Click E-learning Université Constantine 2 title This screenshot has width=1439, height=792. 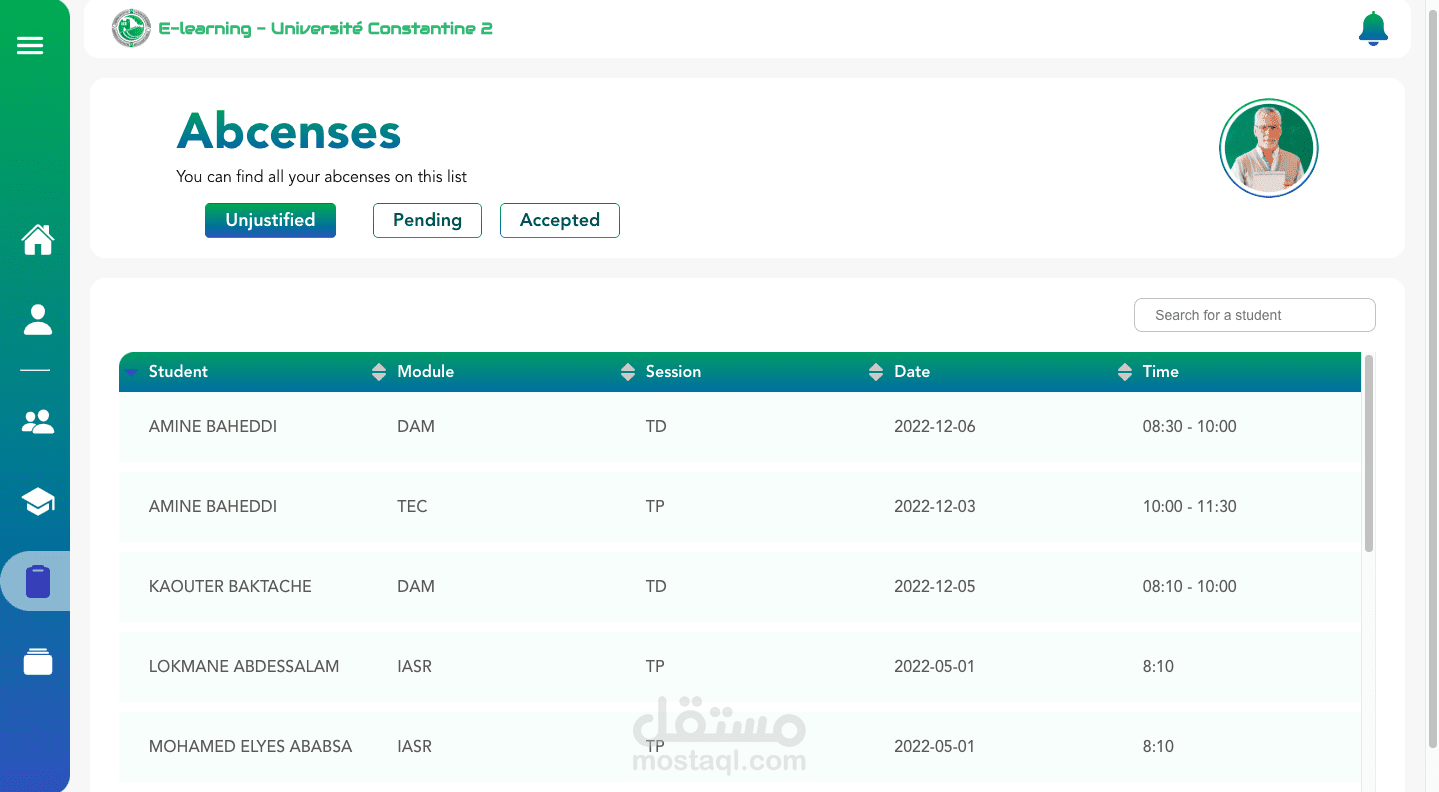coord(326,28)
